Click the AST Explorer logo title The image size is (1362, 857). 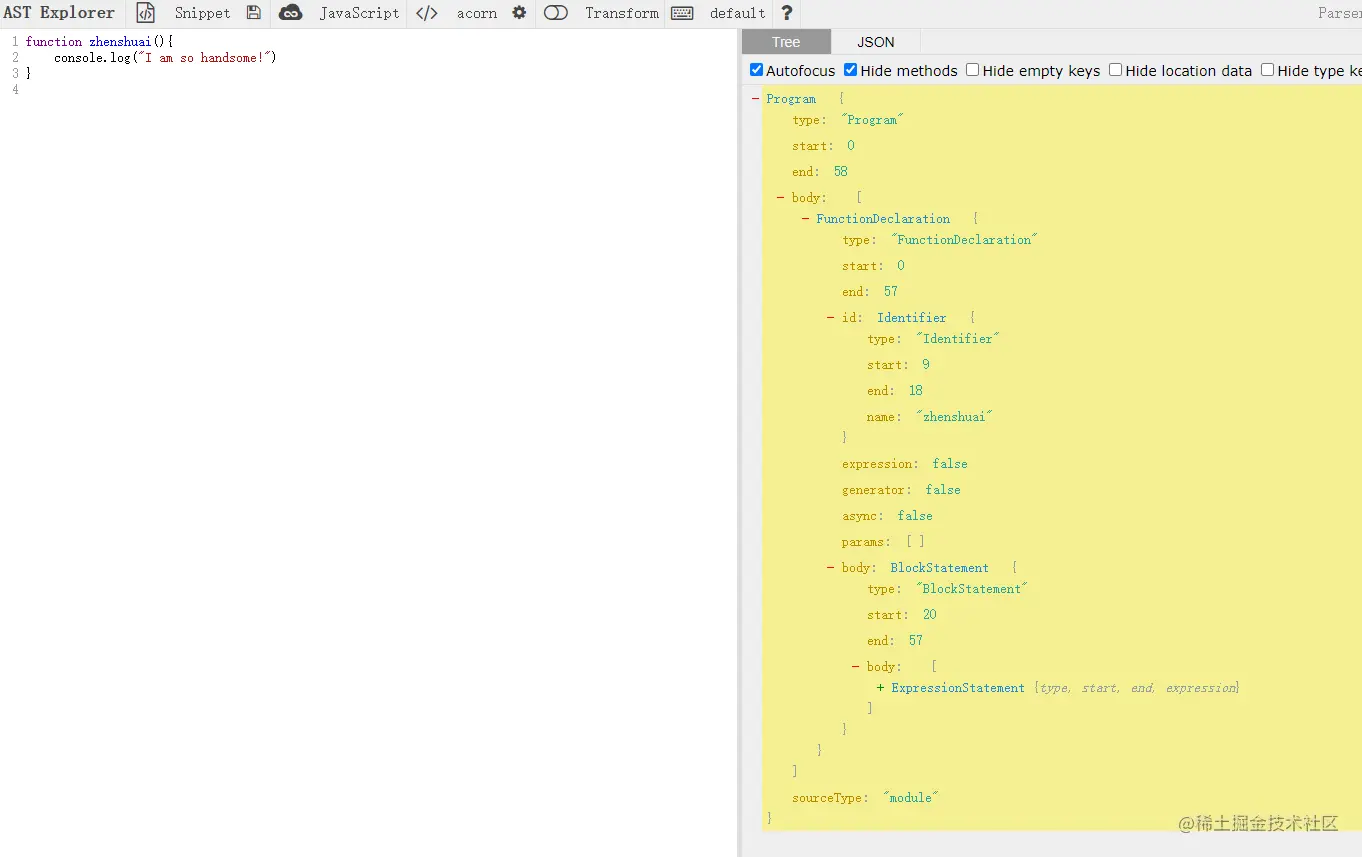pyautogui.click(x=59, y=13)
